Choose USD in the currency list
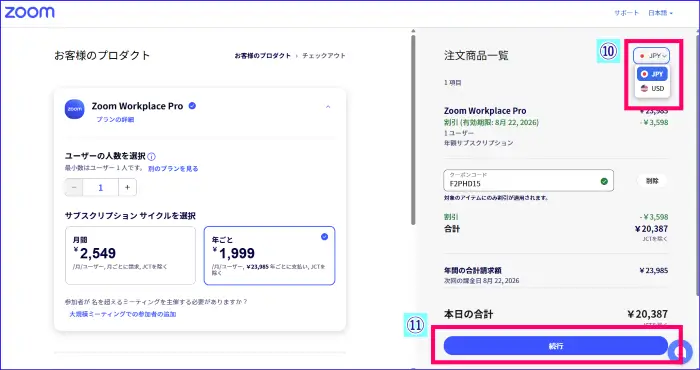Image resolution: width=700 pixels, height=370 pixels. click(652, 88)
